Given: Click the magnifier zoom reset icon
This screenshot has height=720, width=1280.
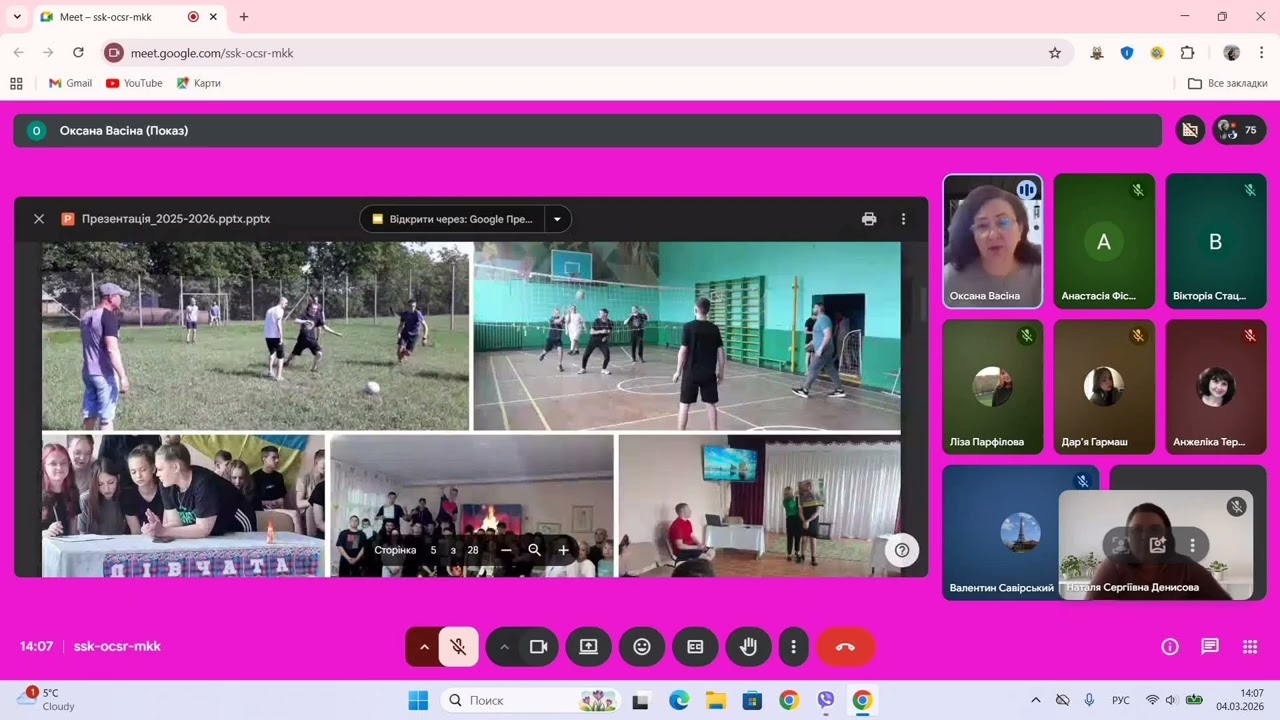Looking at the screenshot, I should 534,550.
